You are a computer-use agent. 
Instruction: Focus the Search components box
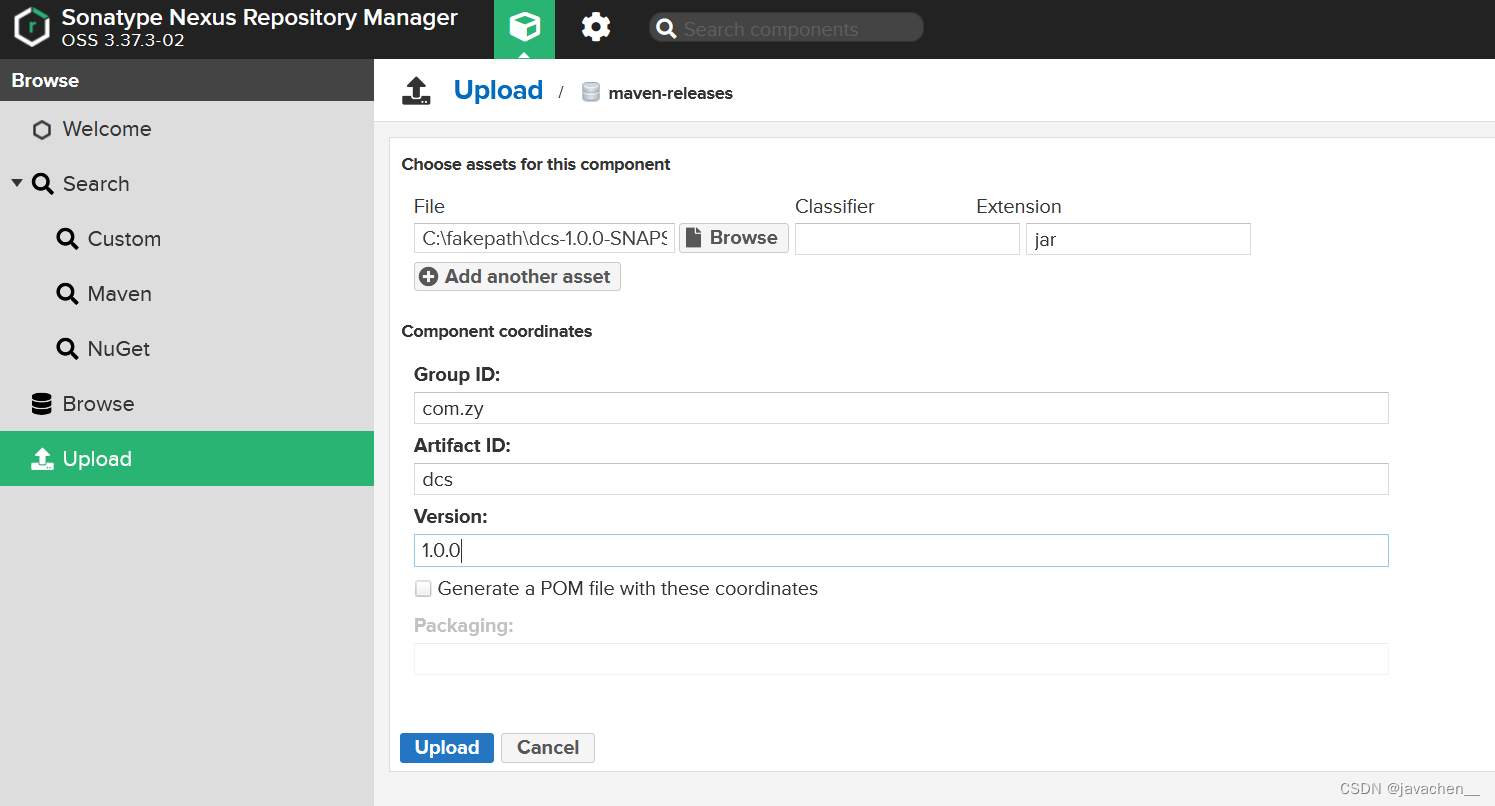pos(786,28)
